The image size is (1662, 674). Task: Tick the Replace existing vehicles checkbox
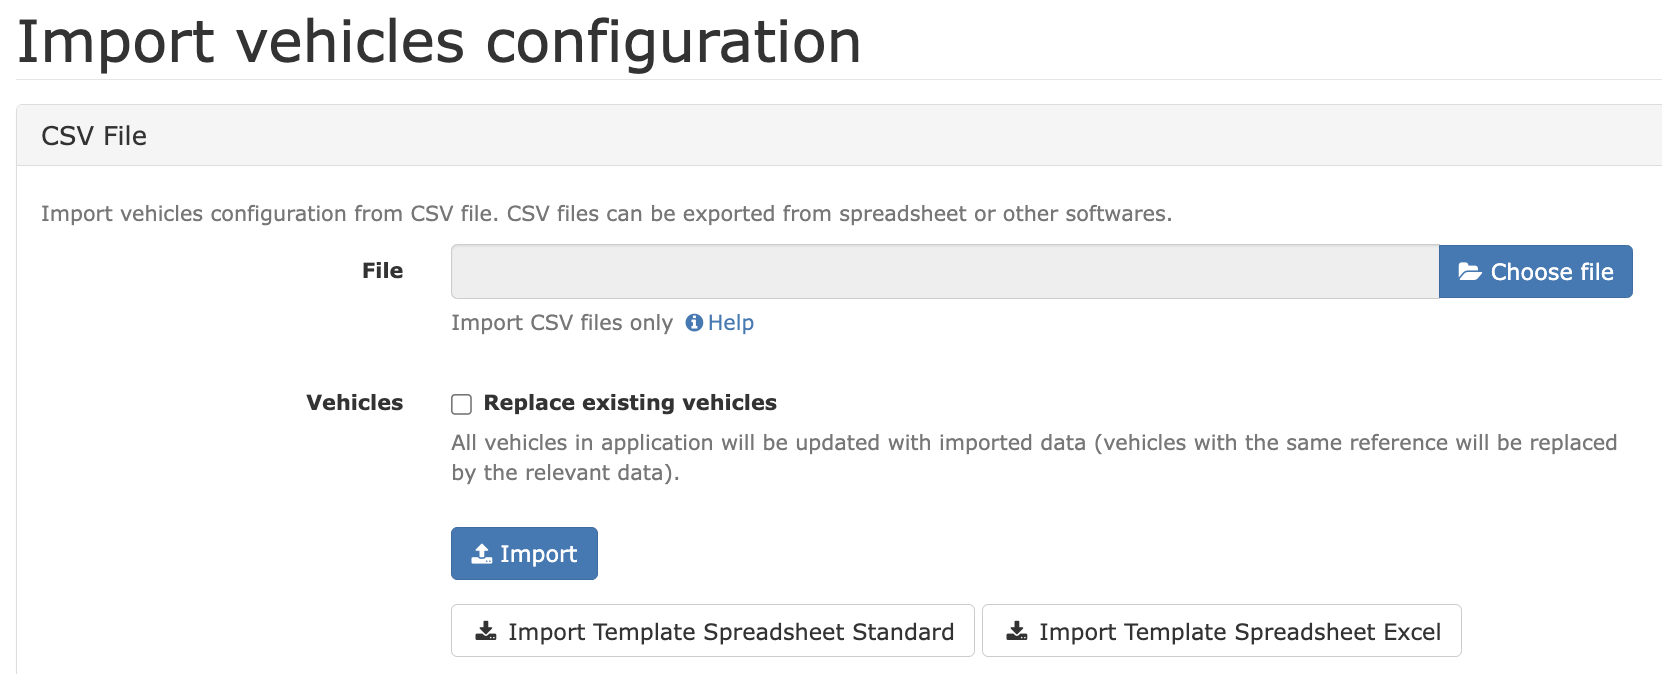click(x=461, y=404)
